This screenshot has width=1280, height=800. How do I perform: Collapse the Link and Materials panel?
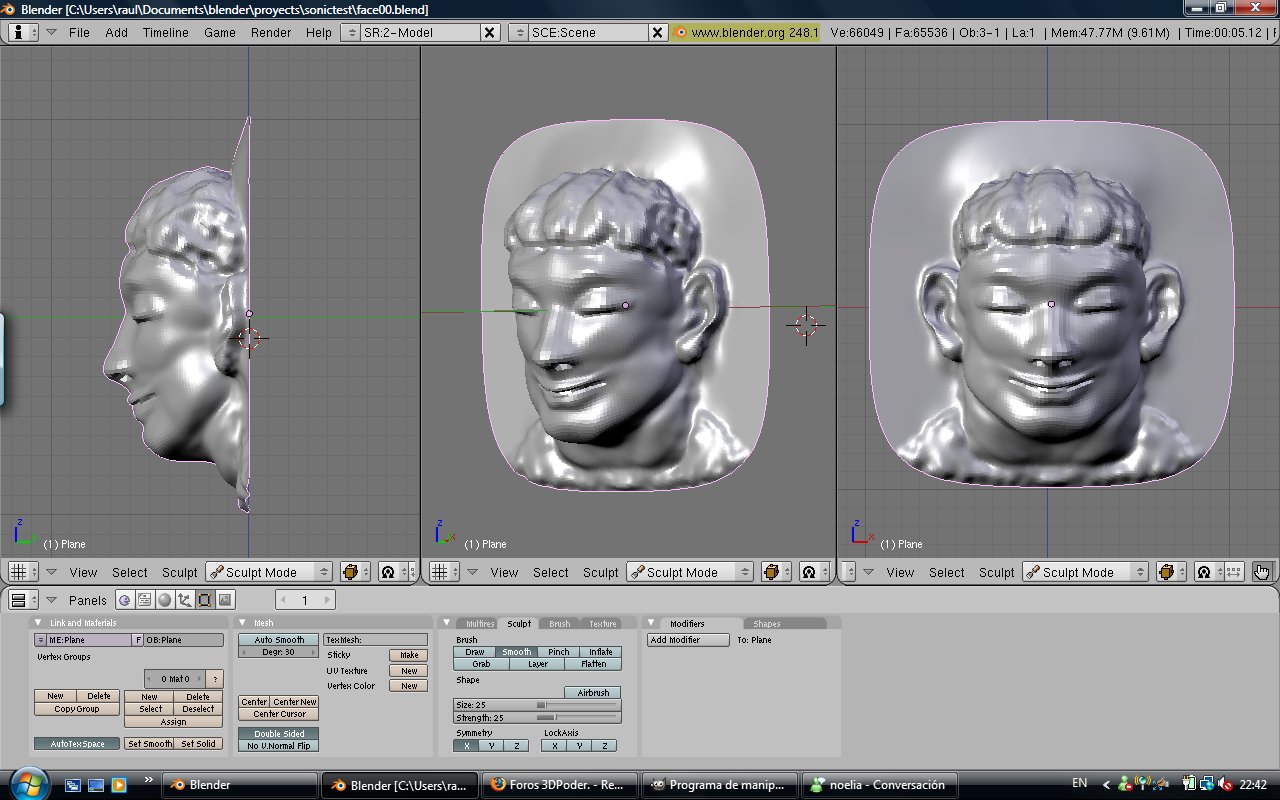point(38,623)
